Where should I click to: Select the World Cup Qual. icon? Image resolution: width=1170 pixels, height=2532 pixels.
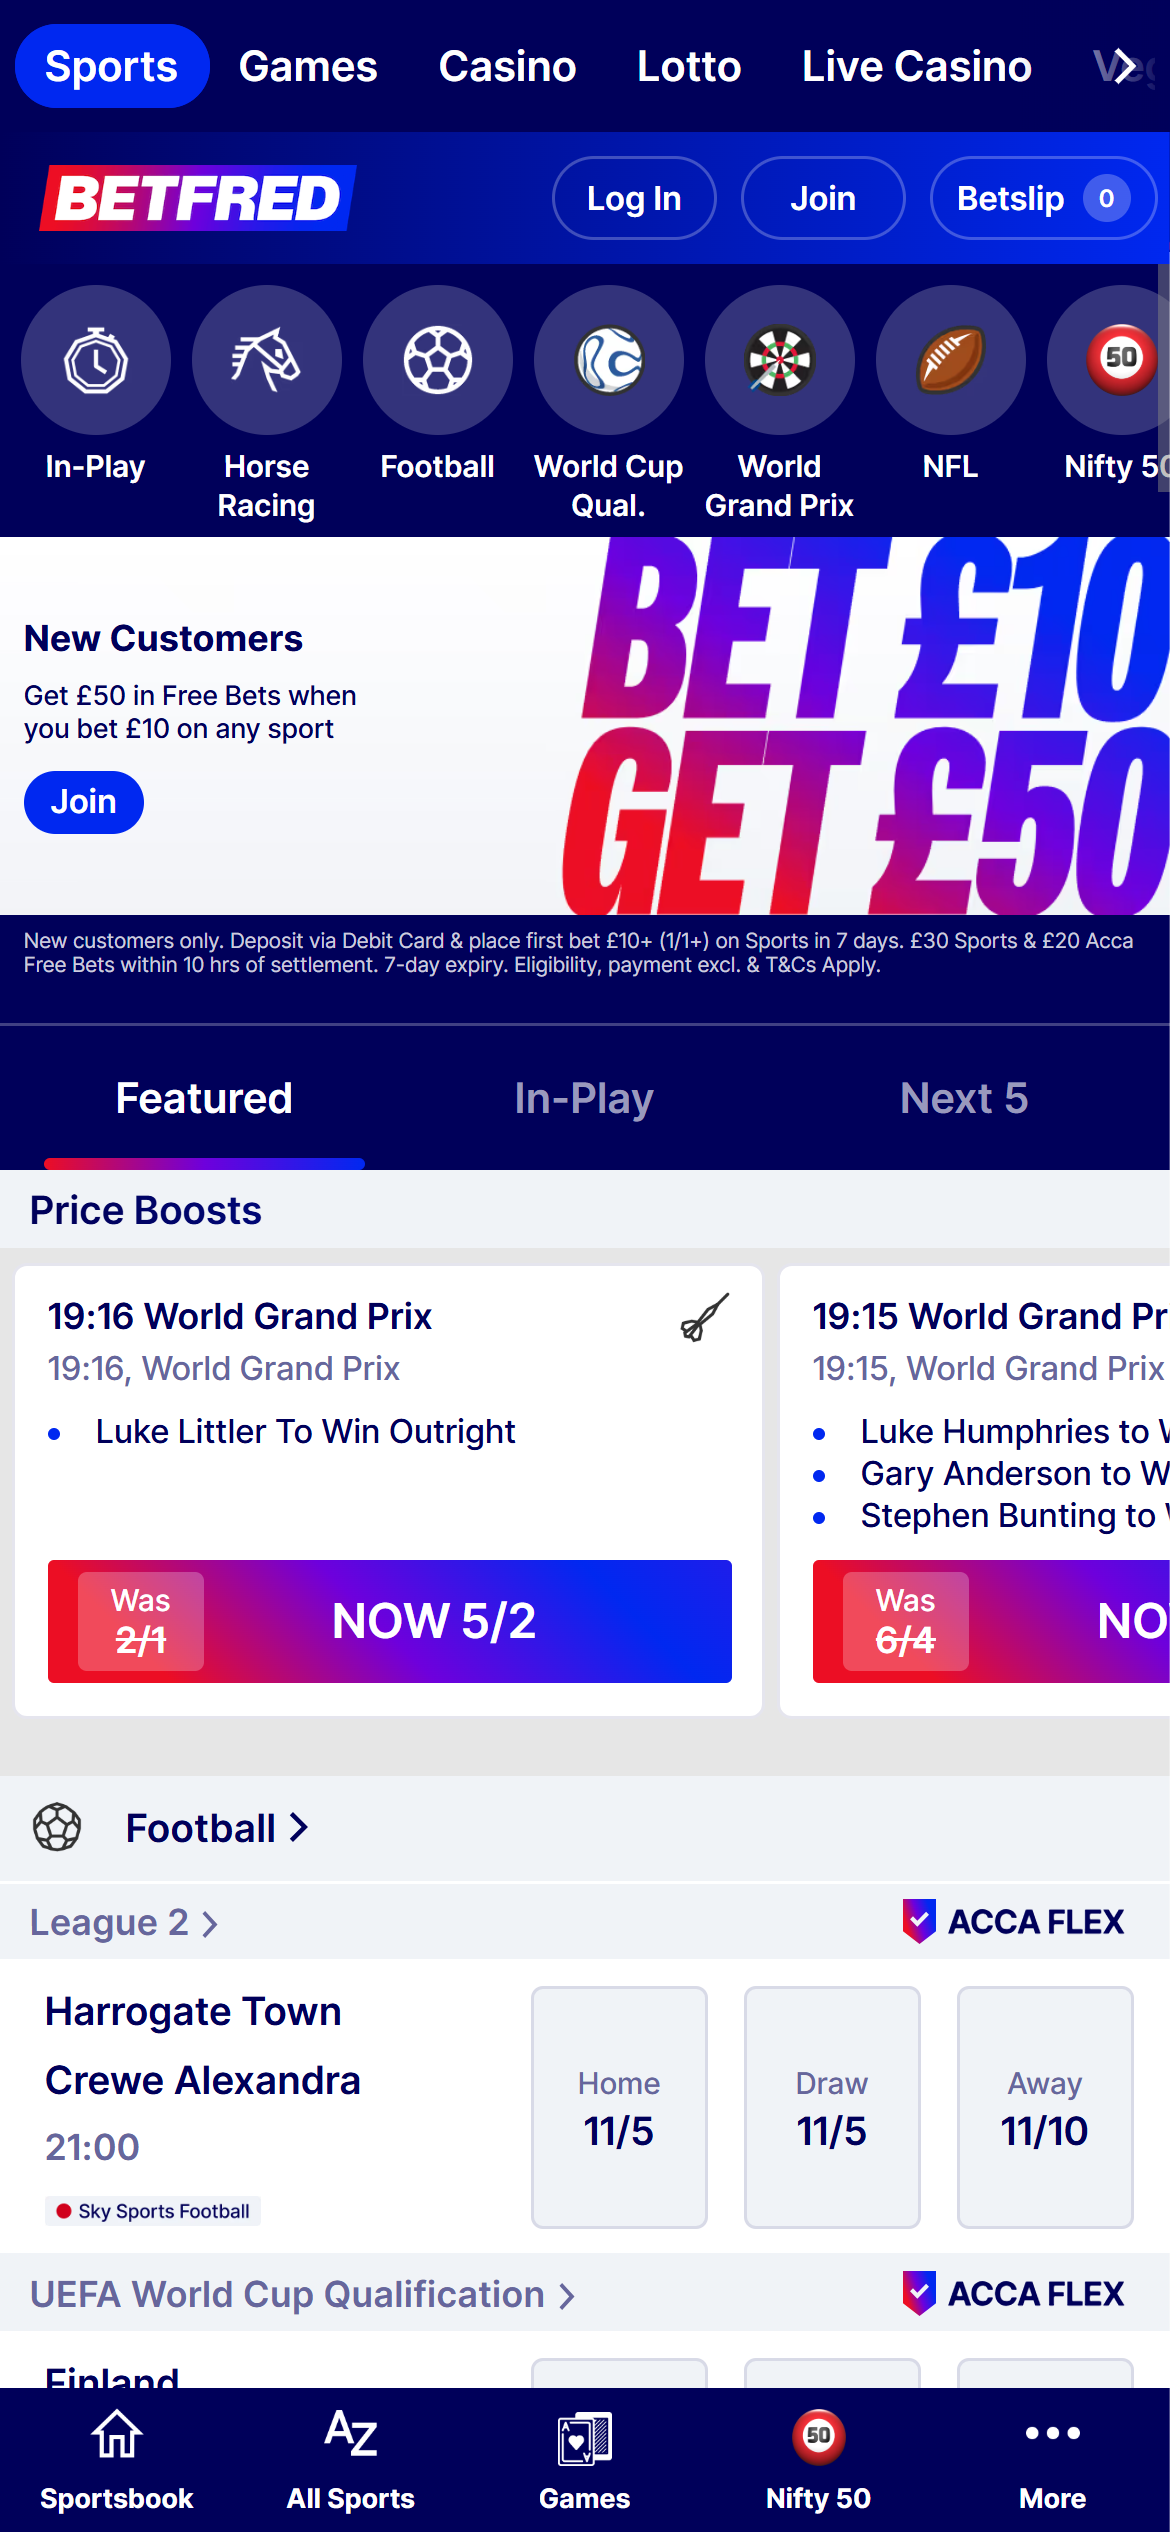pyautogui.click(x=608, y=360)
